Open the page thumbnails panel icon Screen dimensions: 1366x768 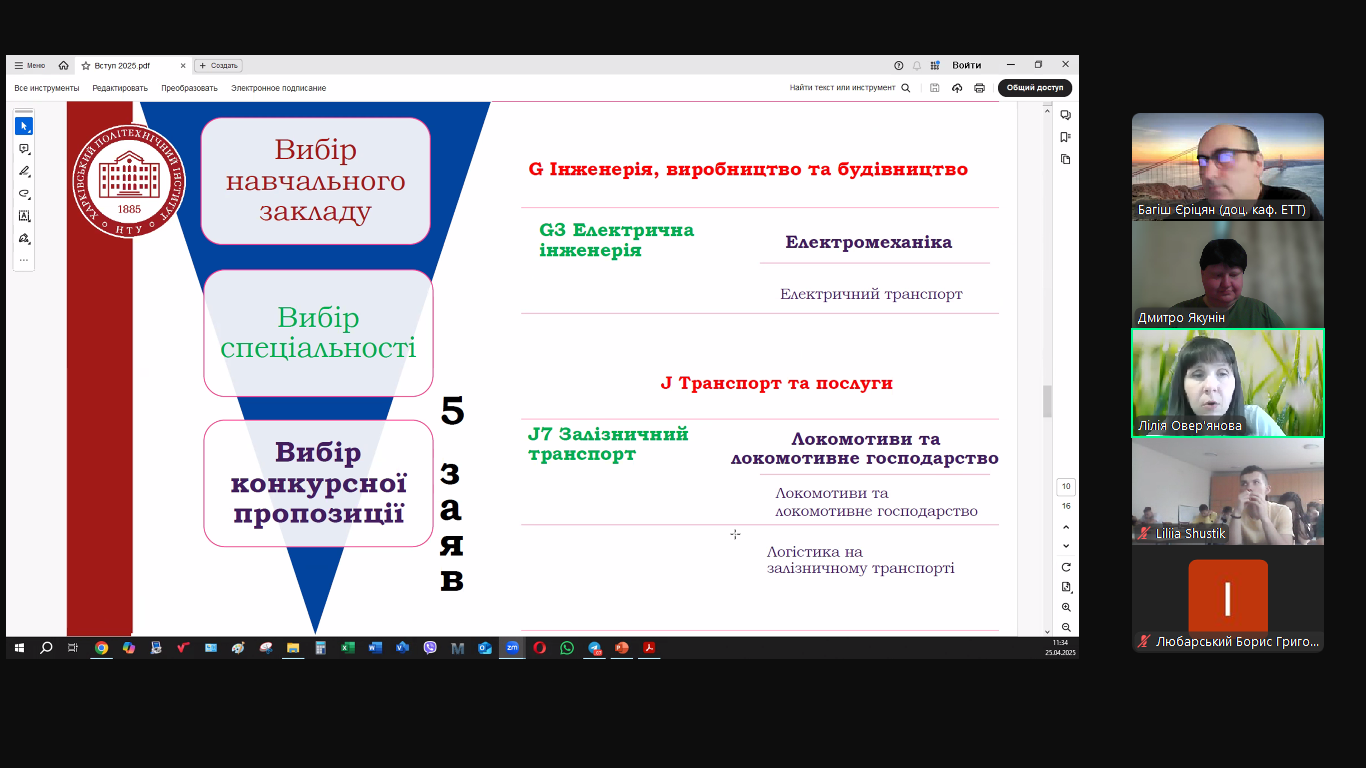(1066, 159)
